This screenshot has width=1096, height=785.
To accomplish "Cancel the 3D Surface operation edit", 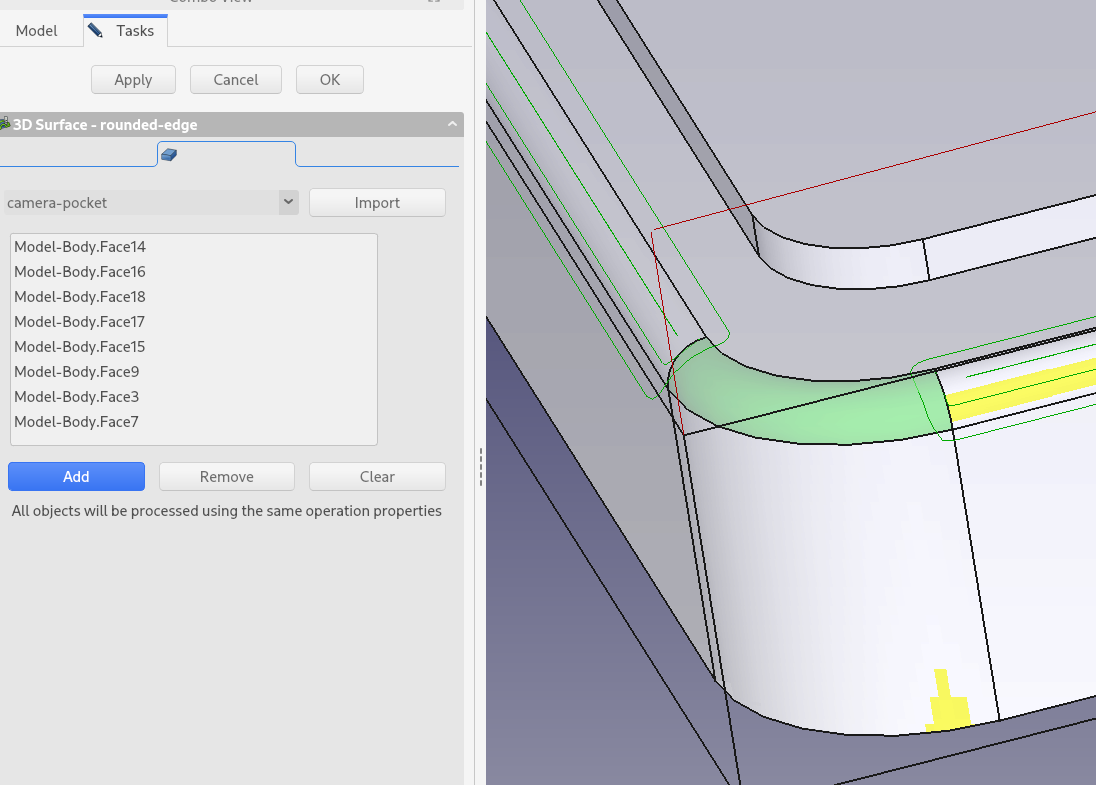I will 235,80.
